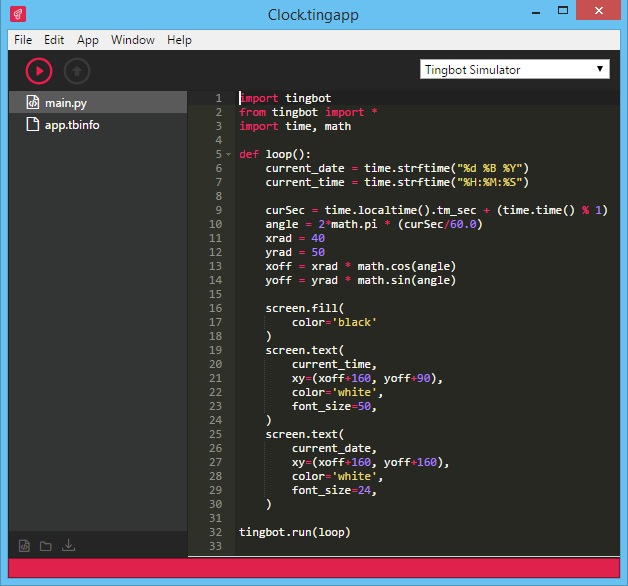Open the File menu
The image size is (628, 586).
tap(23, 40)
